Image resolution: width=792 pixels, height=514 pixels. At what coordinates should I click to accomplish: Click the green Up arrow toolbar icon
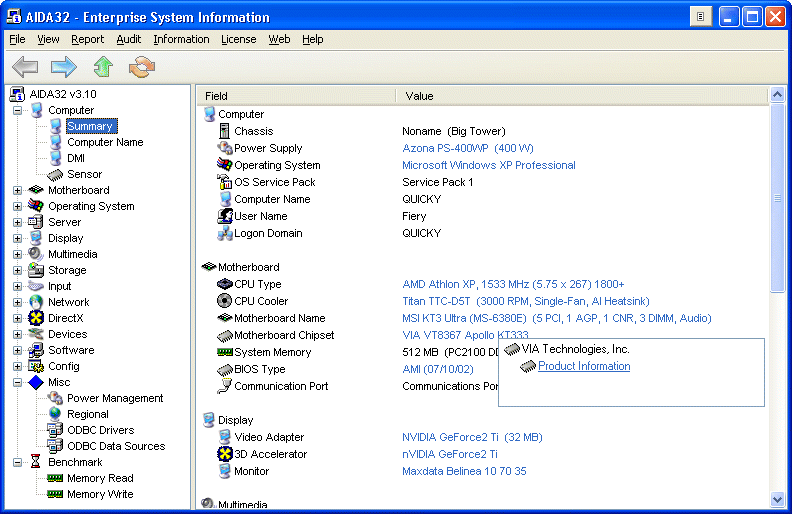[103, 67]
